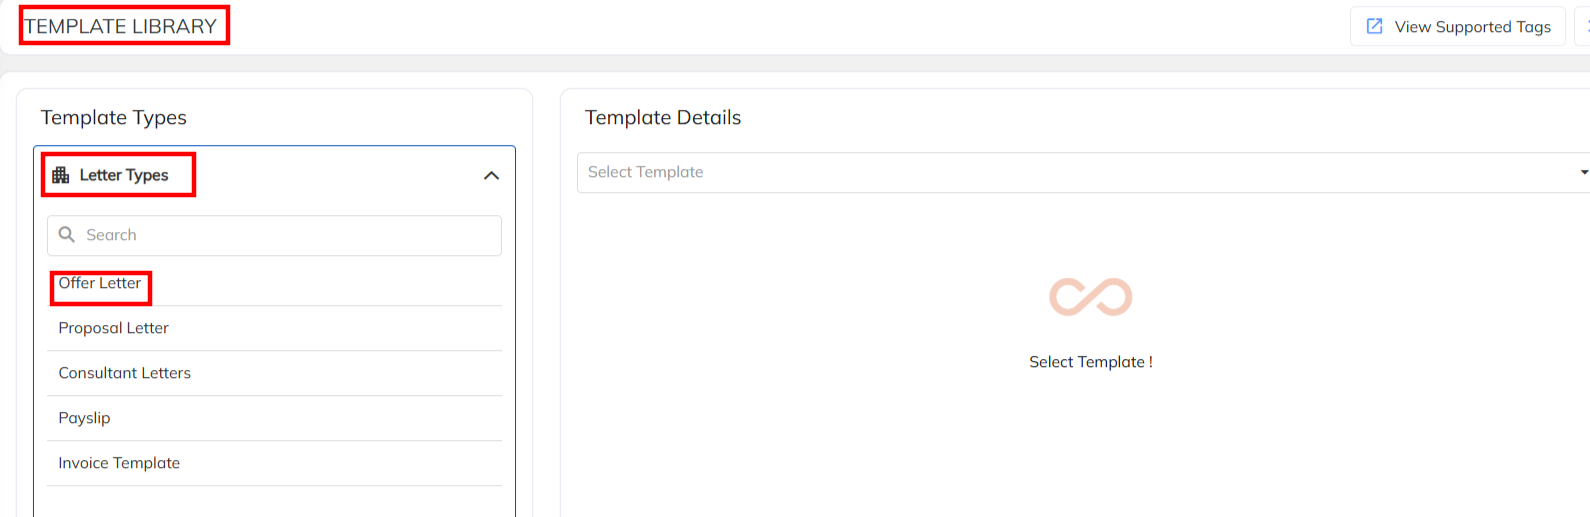Click the TEMPLATE LIBRARY page title

point(121,26)
